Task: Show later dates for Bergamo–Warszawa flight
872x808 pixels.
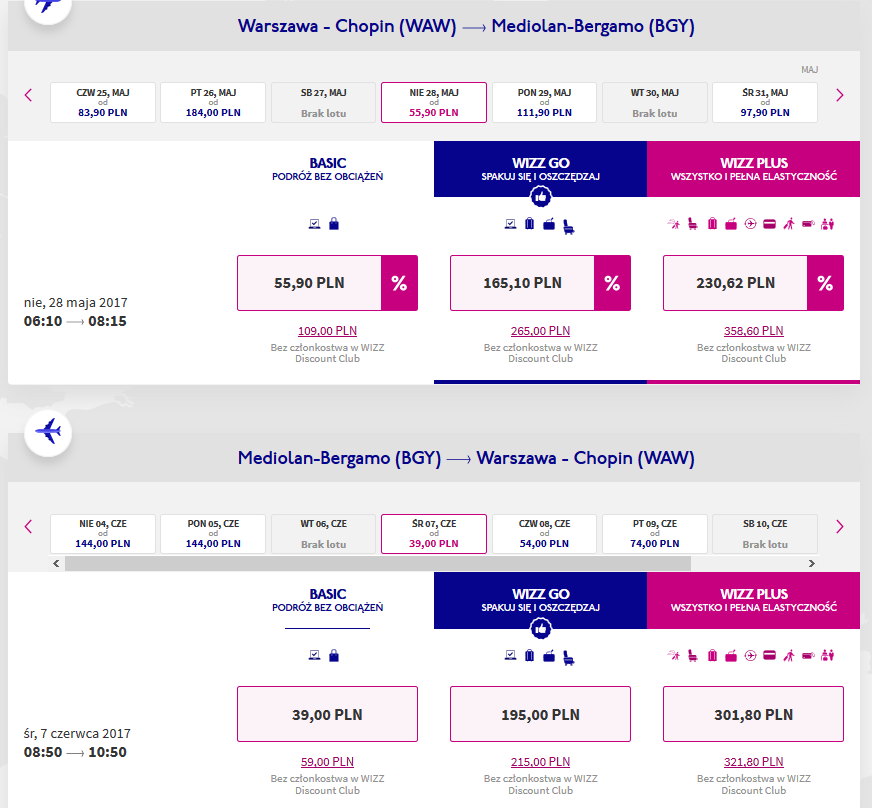Action: 840,527
